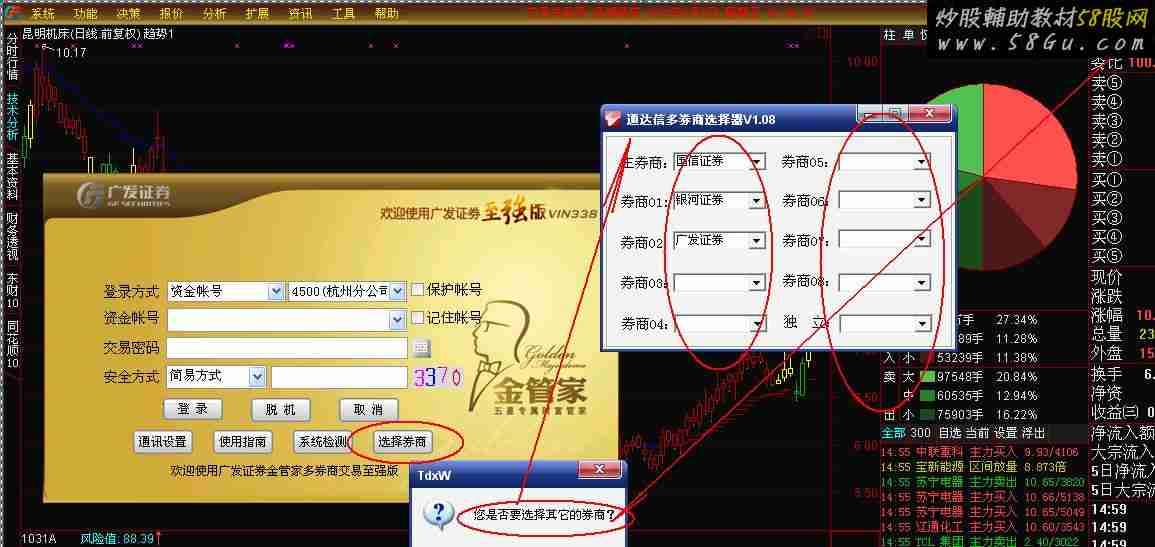
Task: Switch to 东财10 sidebar tab
Action: (13, 291)
